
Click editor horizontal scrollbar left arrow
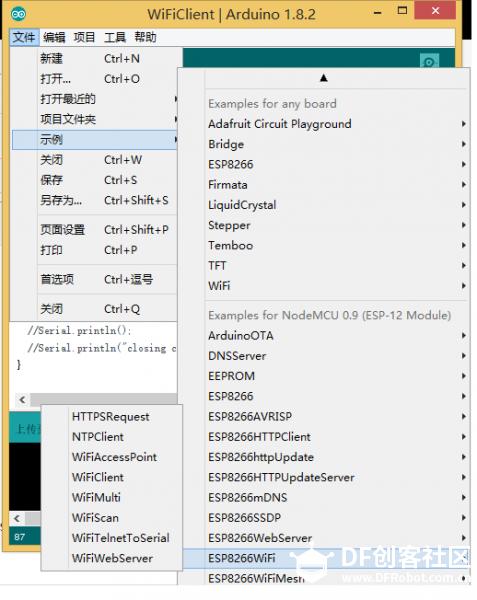22,401
